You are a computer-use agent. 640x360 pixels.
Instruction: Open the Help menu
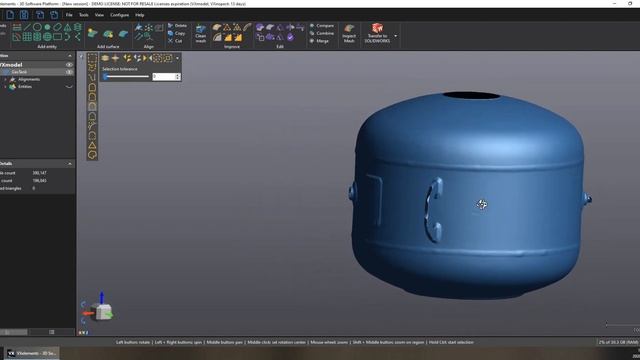(x=140, y=15)
